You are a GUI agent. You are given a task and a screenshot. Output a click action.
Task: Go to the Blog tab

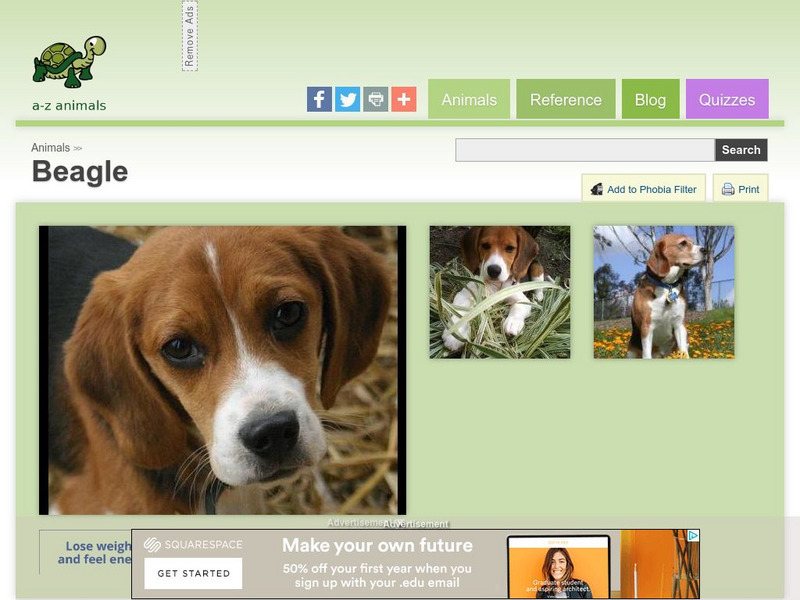[651, 99]
